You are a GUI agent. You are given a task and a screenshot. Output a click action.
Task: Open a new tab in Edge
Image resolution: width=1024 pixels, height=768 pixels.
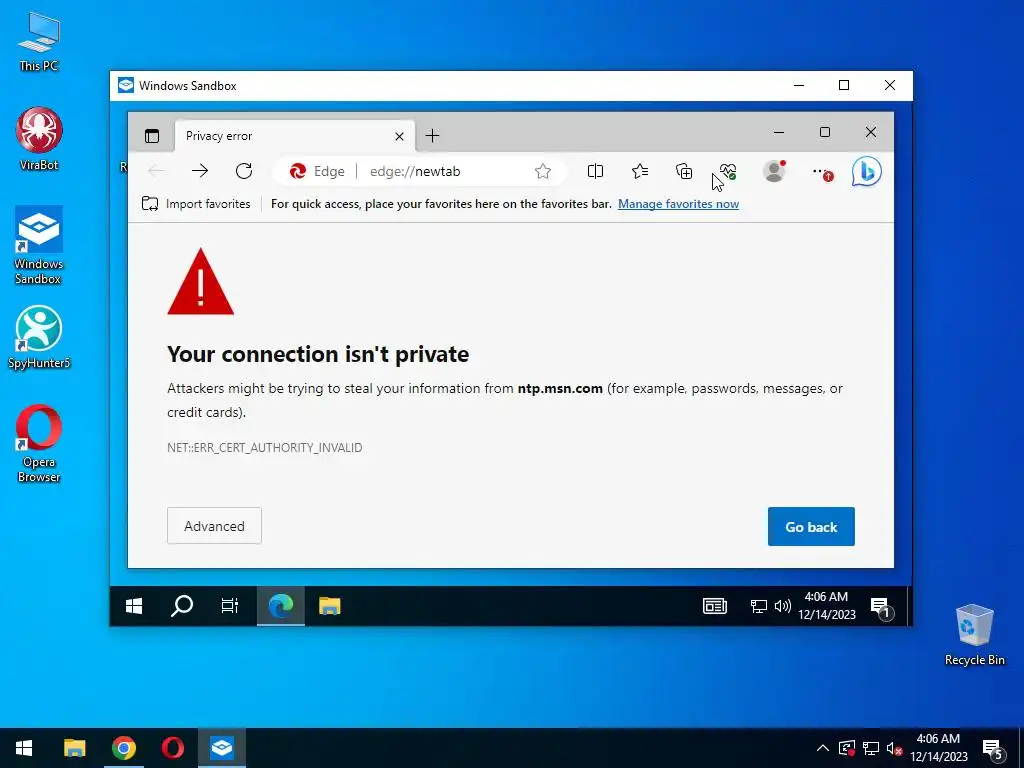tap(432, 136)
